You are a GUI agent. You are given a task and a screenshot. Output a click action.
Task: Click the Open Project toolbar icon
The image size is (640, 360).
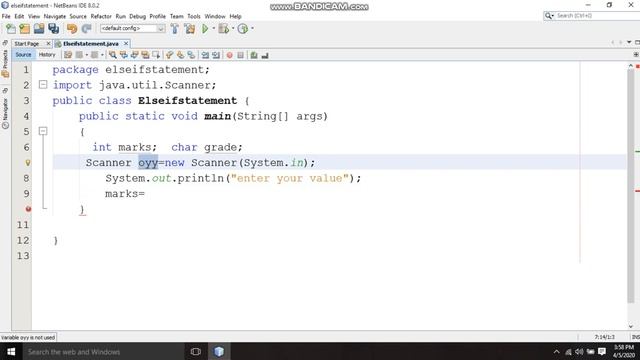click(x=39, y=29)
